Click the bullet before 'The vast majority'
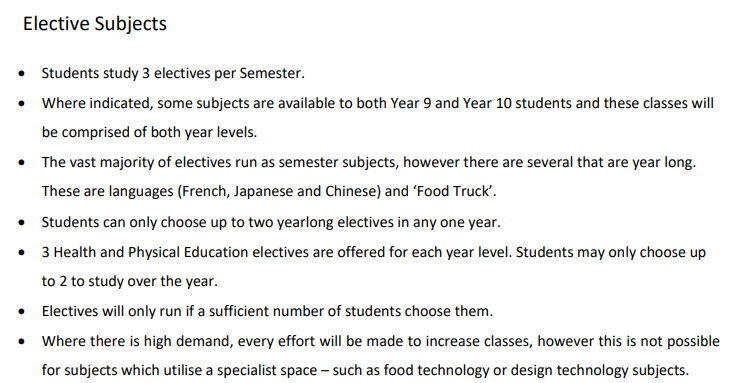Viewport: 734px width, 383px height. click(22, 163)
